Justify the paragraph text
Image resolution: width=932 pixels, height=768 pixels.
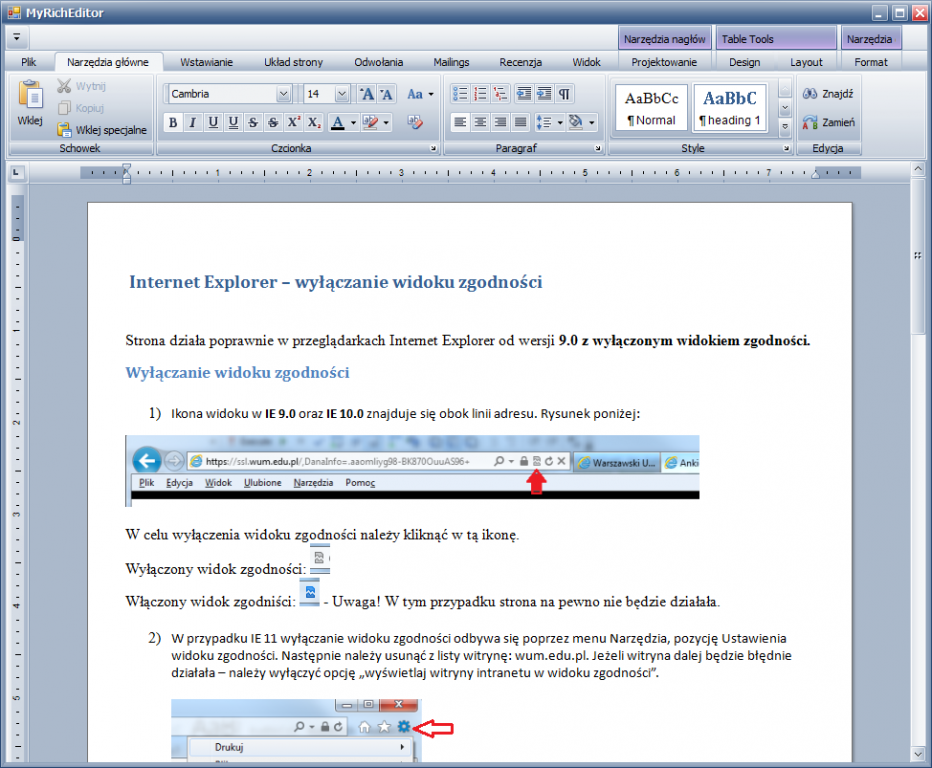(521, 122)
